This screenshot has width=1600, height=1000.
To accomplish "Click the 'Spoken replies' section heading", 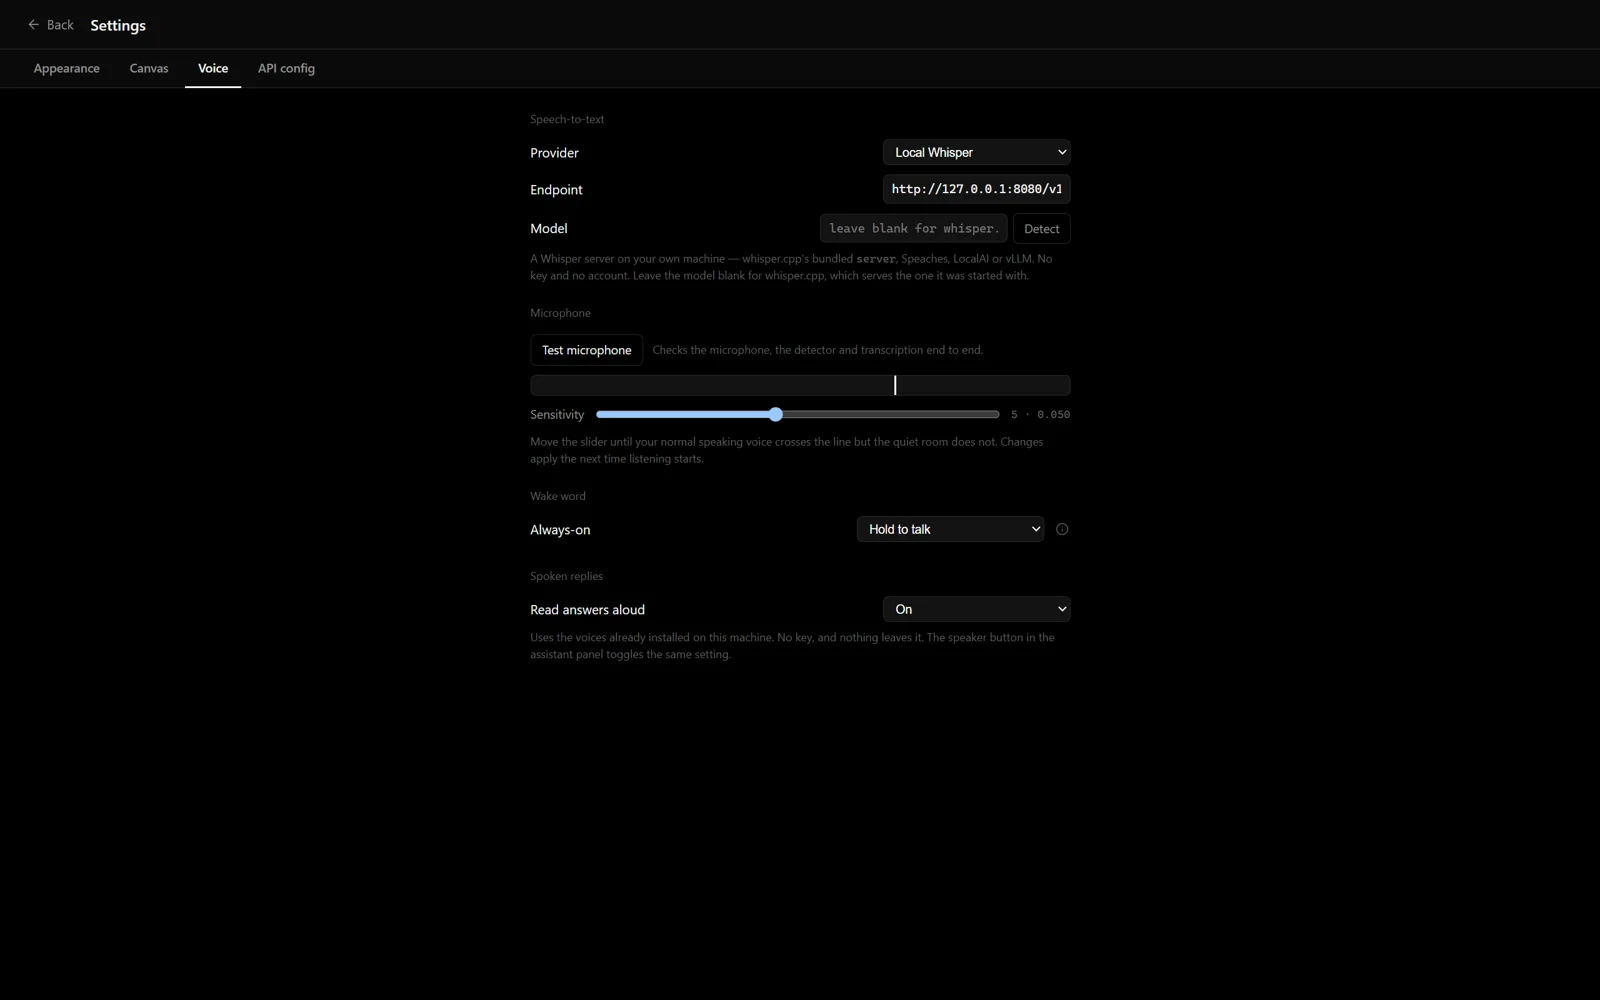I will click(566, 576).
